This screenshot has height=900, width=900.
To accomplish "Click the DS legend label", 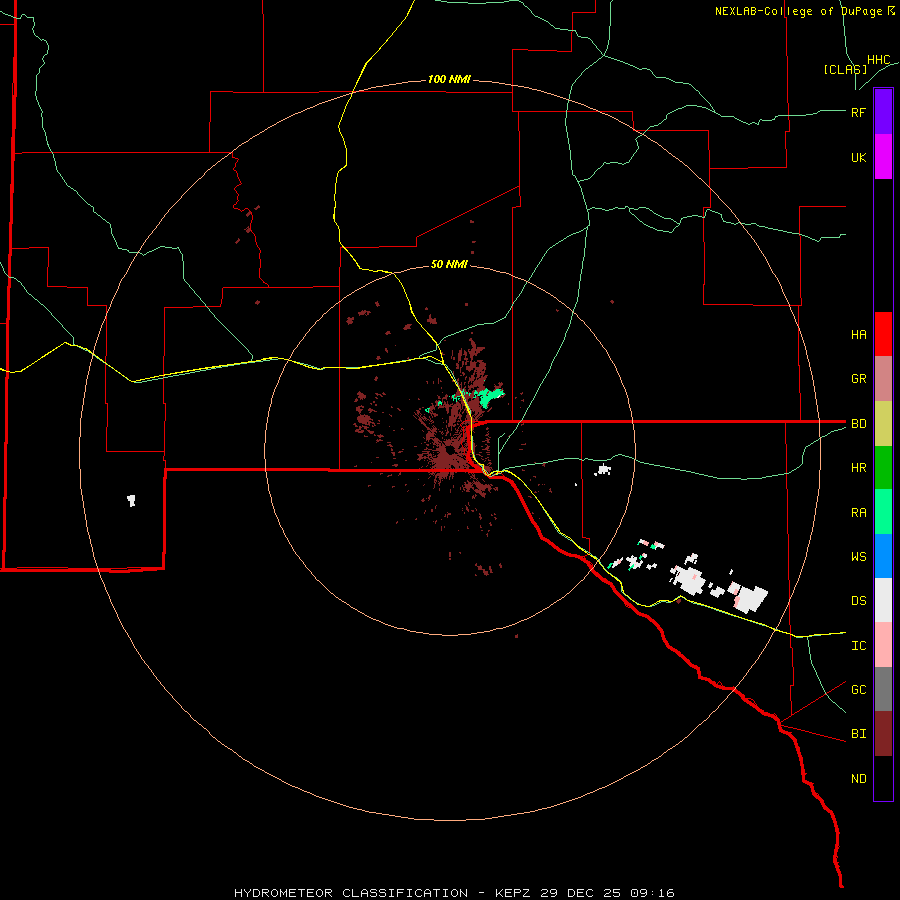I will 858,601.
